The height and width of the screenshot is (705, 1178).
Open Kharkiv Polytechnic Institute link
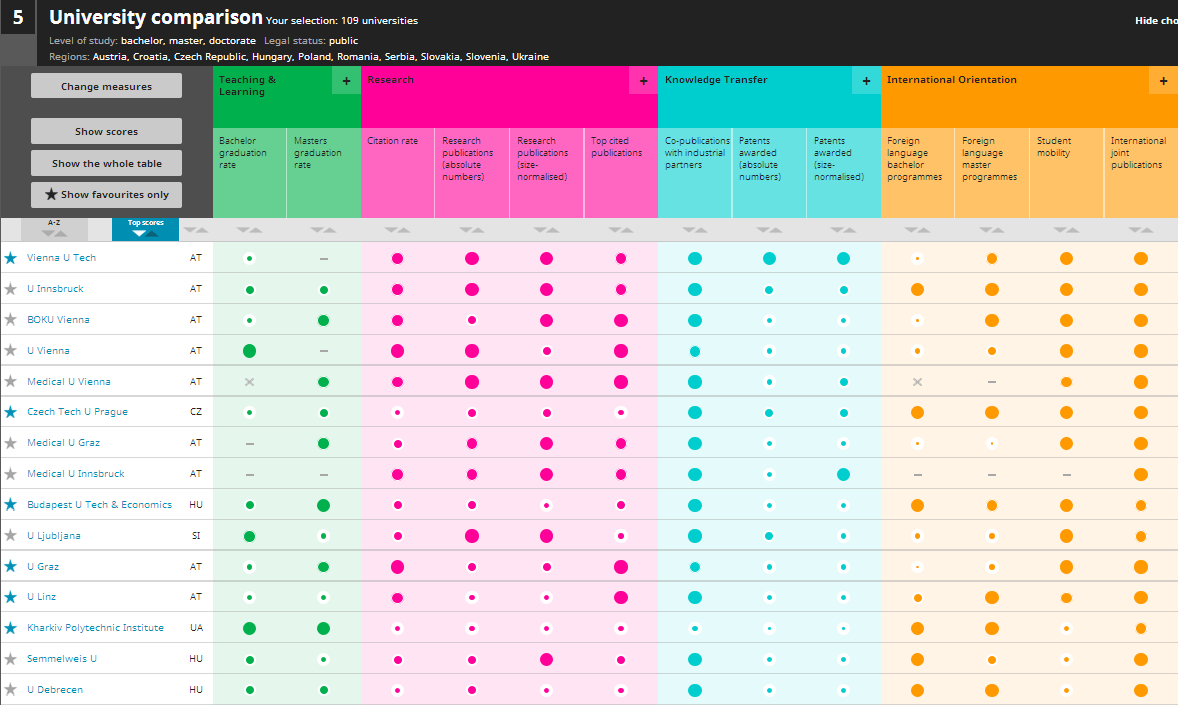(95, 628)
